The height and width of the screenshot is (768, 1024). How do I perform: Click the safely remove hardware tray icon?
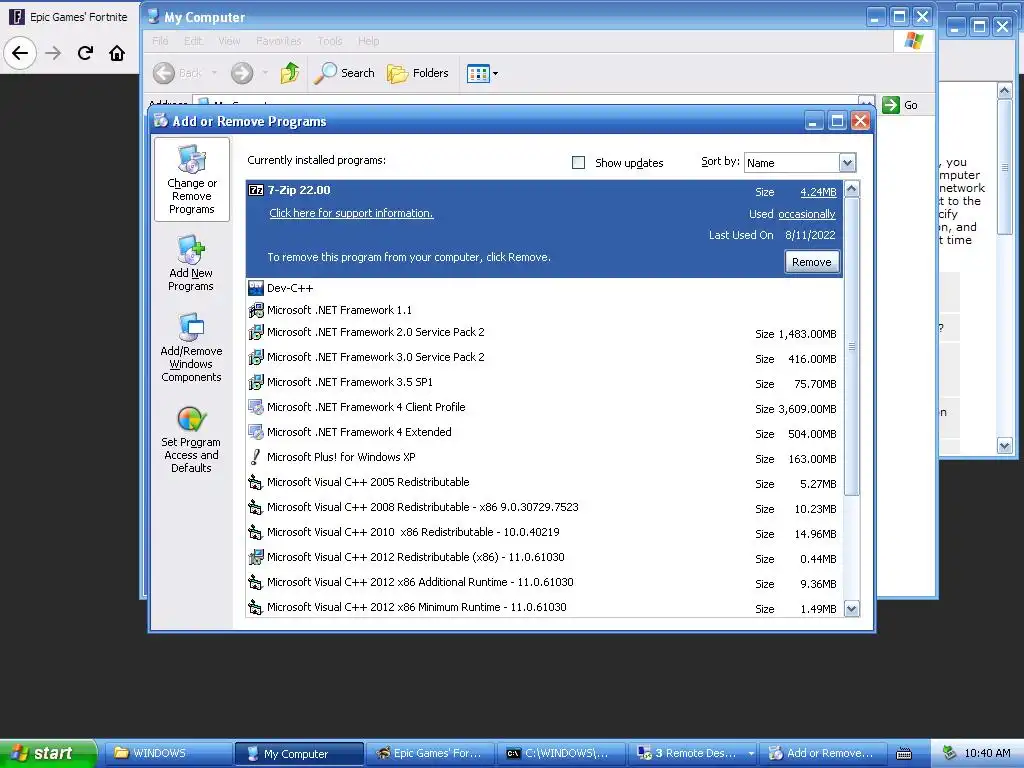(x=950, y=754)
